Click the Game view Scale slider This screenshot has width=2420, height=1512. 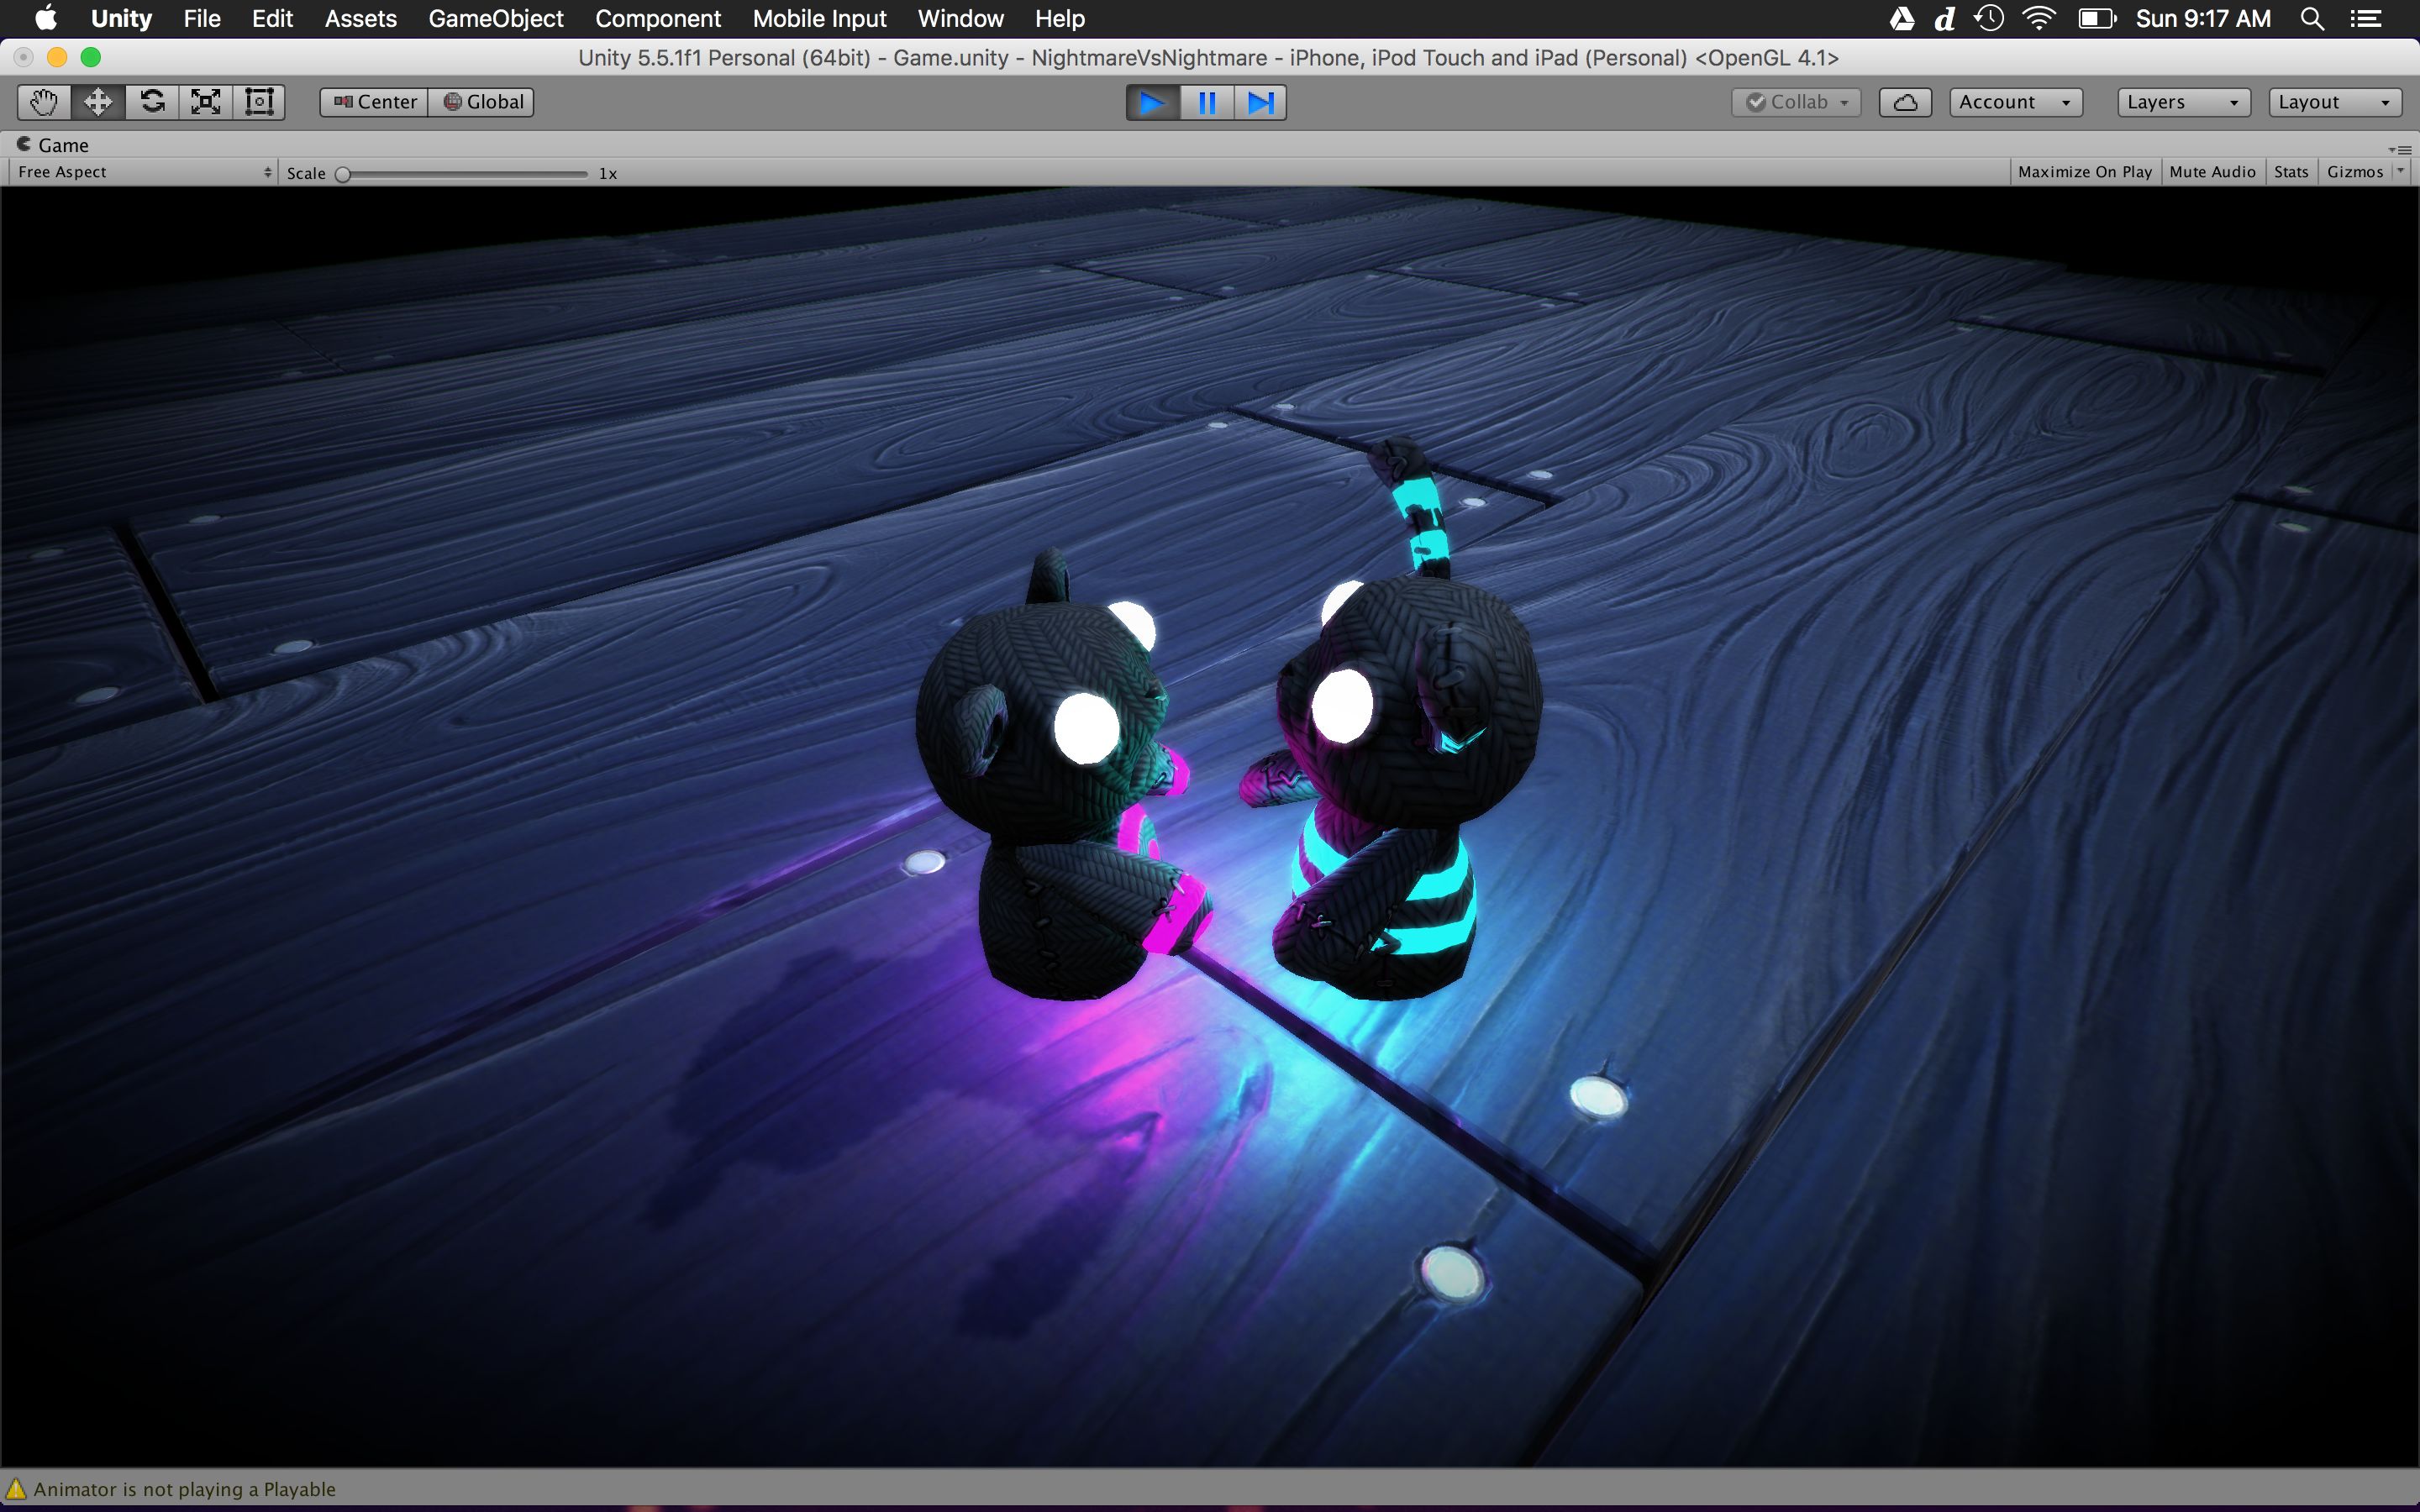click(463, 174)
